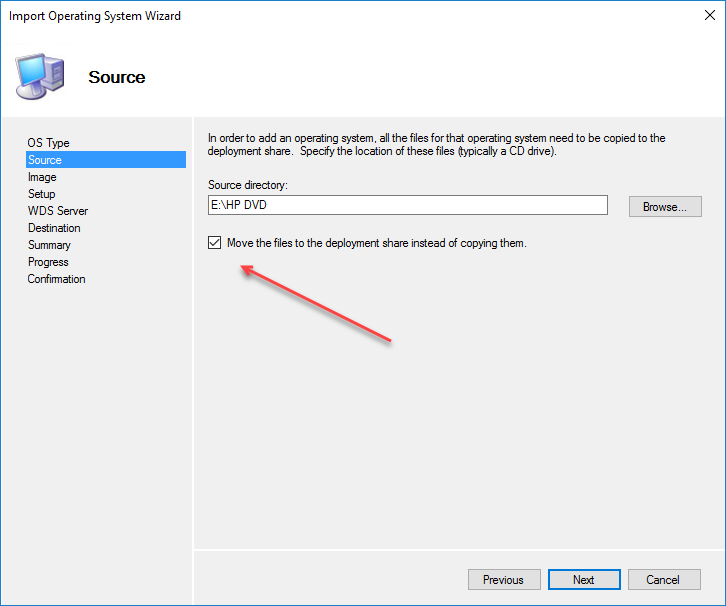Proceed with the Next button
This screenshot has height=606, width=726.
[584, 580]
